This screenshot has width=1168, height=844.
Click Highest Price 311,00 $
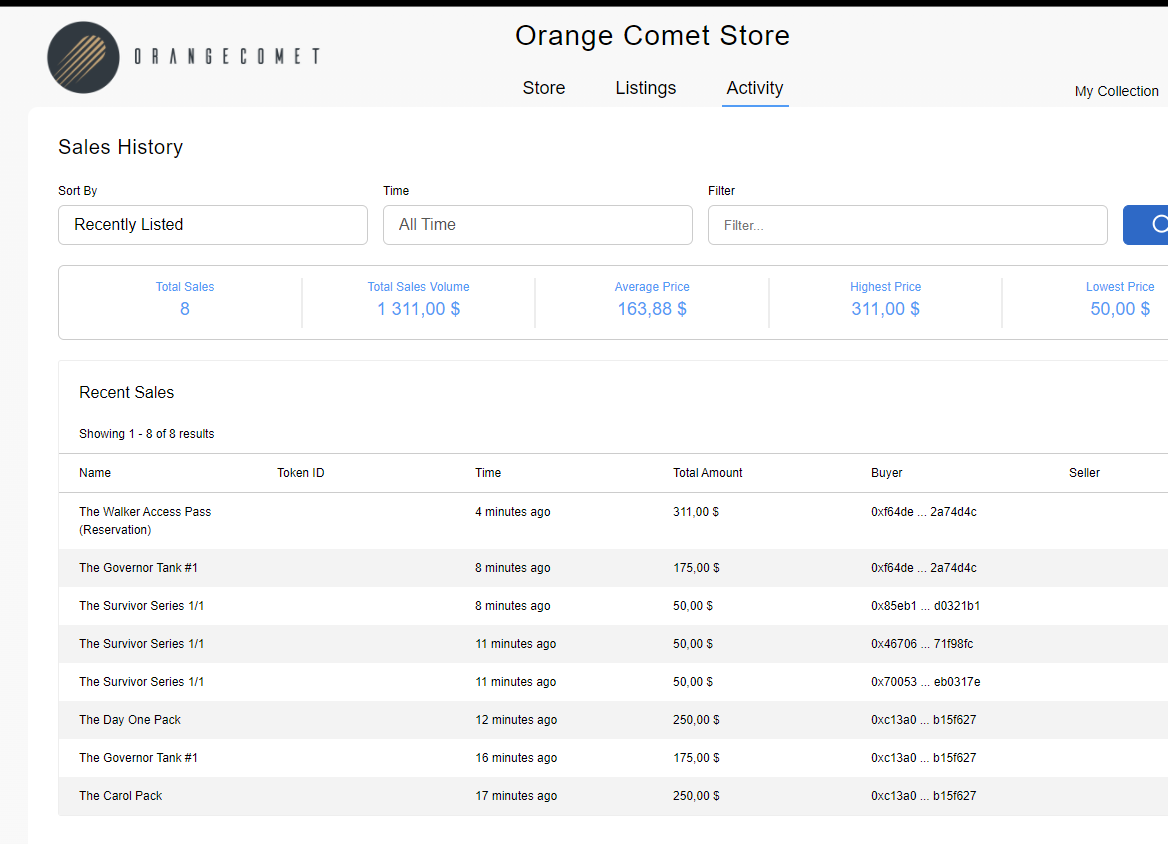885,308
